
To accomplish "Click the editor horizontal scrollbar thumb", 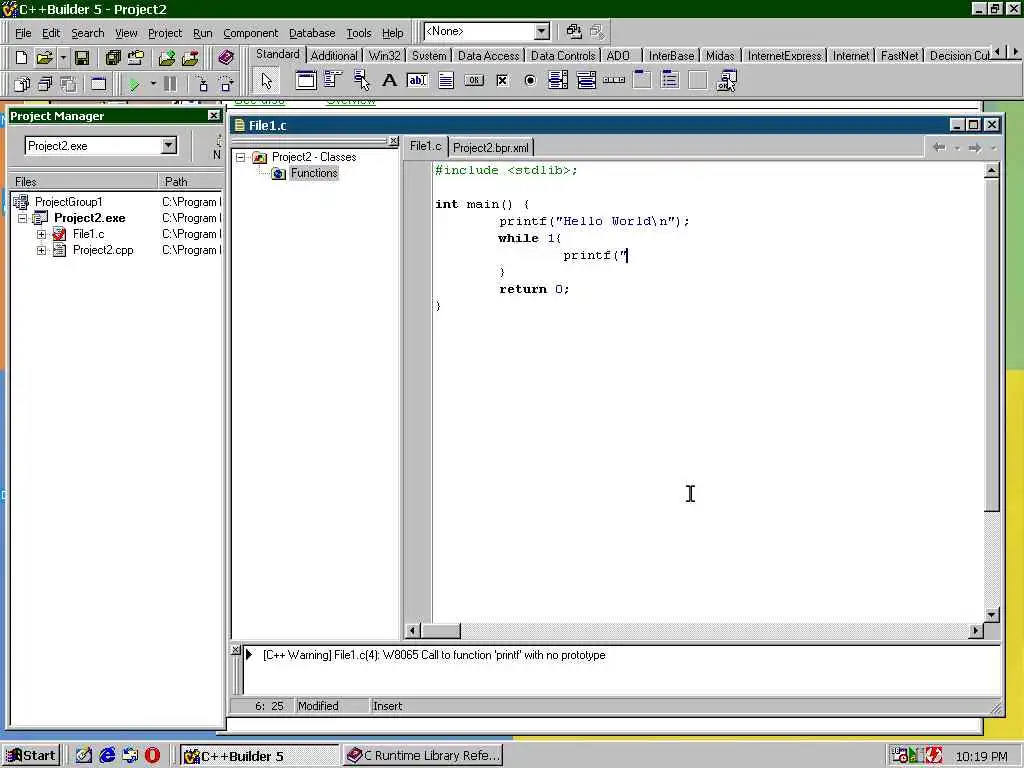I will coord(440,630).
